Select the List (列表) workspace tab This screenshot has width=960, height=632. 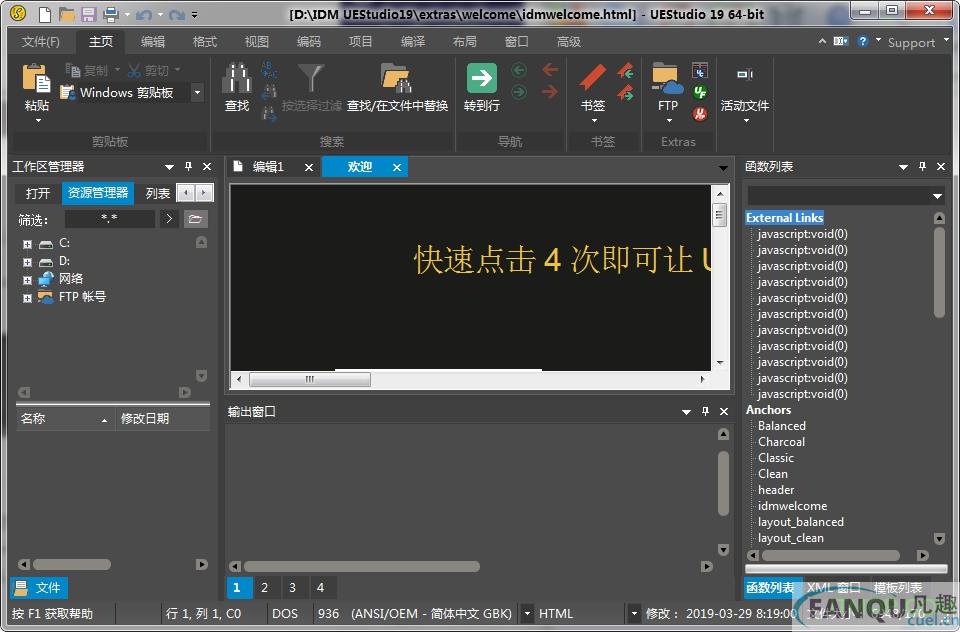click(157, 194)
